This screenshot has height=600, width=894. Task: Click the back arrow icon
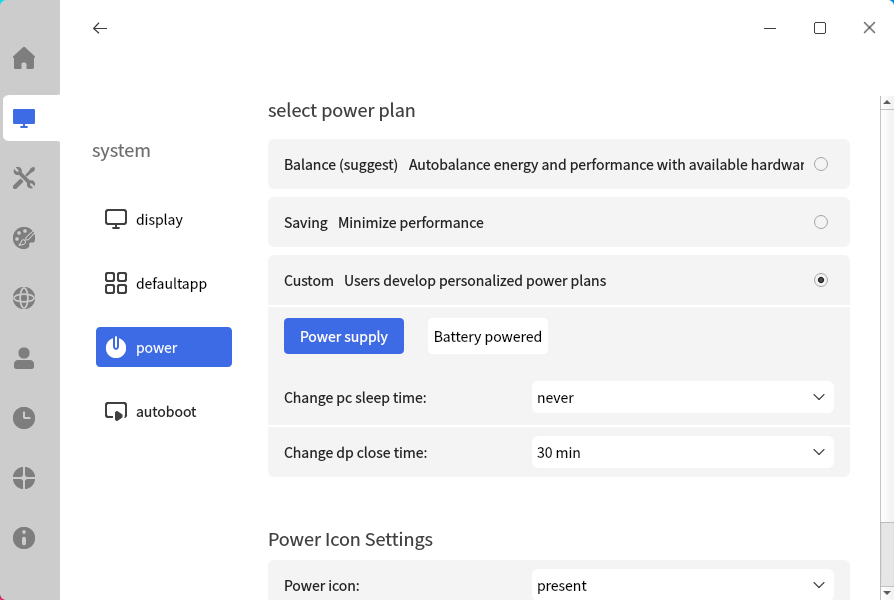point(100,28)
